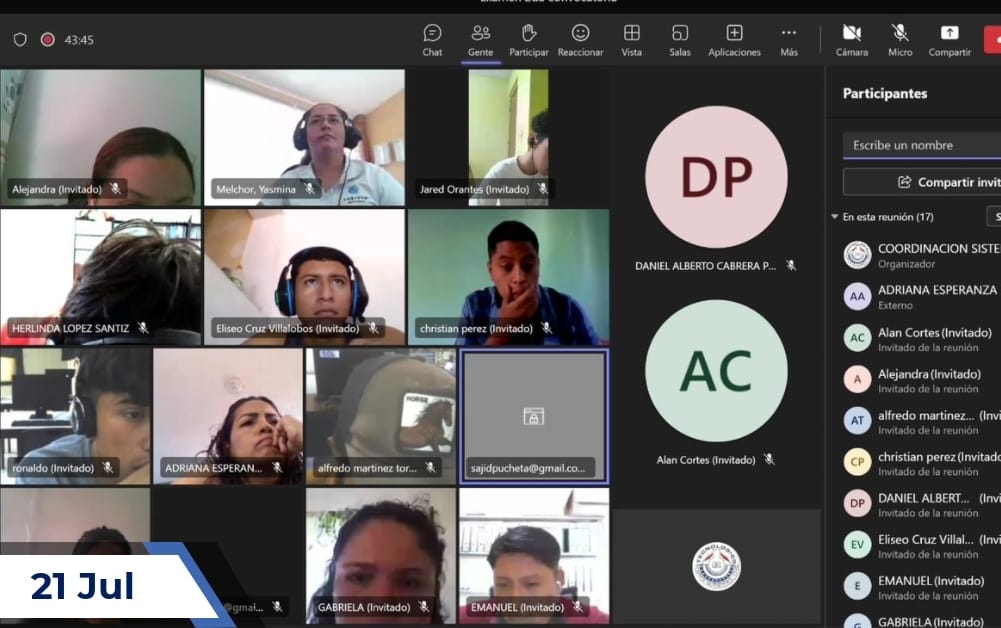Select GABRIELA (Invitado) video tile
Screen dimensions: 1001x628
pos(381,556)
